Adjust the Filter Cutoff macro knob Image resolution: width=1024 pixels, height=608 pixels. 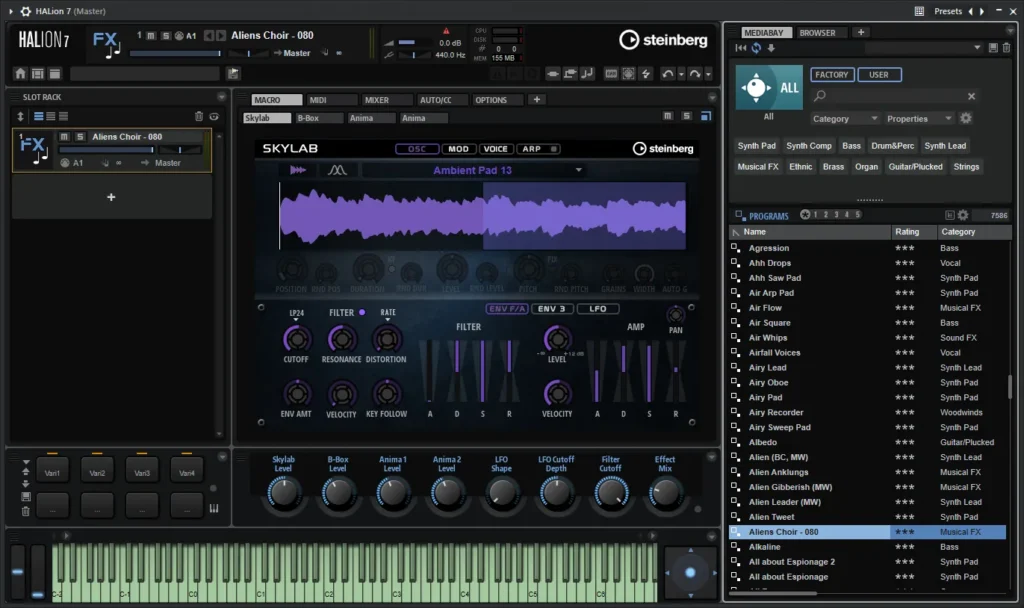[x=611, y=492]
